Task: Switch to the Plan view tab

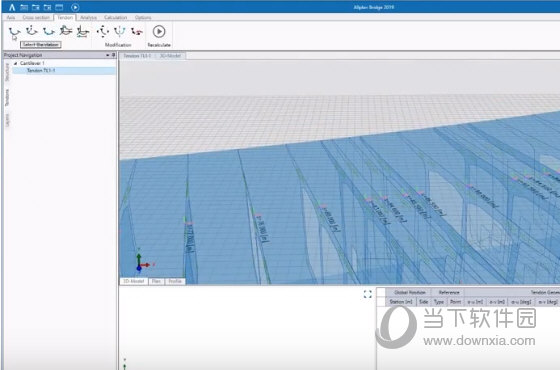Action: (x=156, y=281)
